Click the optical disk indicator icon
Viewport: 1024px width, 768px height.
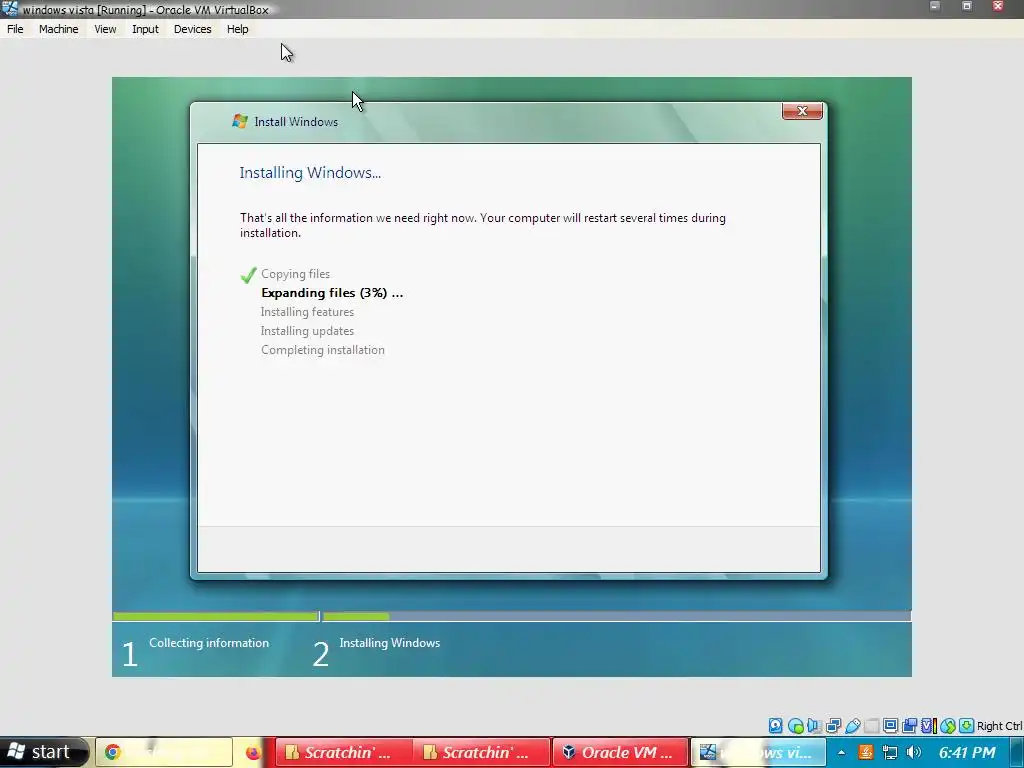[795, 726]
